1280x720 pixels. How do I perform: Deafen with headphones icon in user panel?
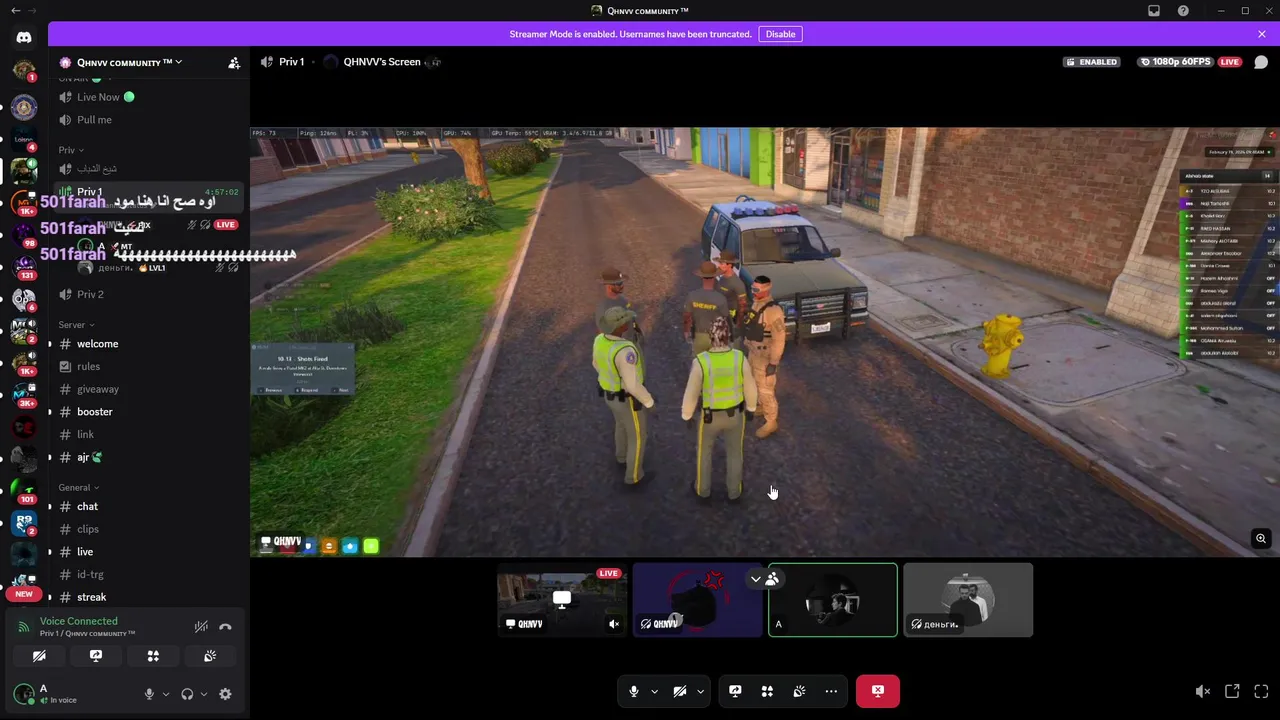187,694
